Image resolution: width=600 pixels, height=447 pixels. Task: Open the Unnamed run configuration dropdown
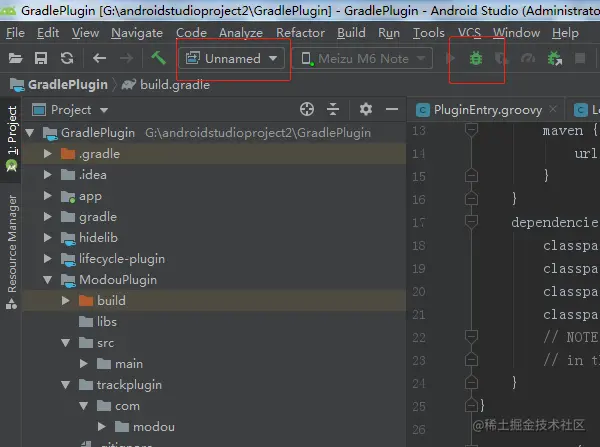232,58
